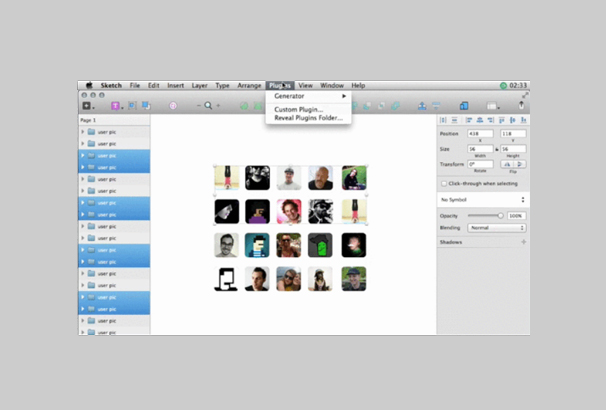Enable Click-through when selecting checkbox
The image size is (606, 410).
[444, 183]
